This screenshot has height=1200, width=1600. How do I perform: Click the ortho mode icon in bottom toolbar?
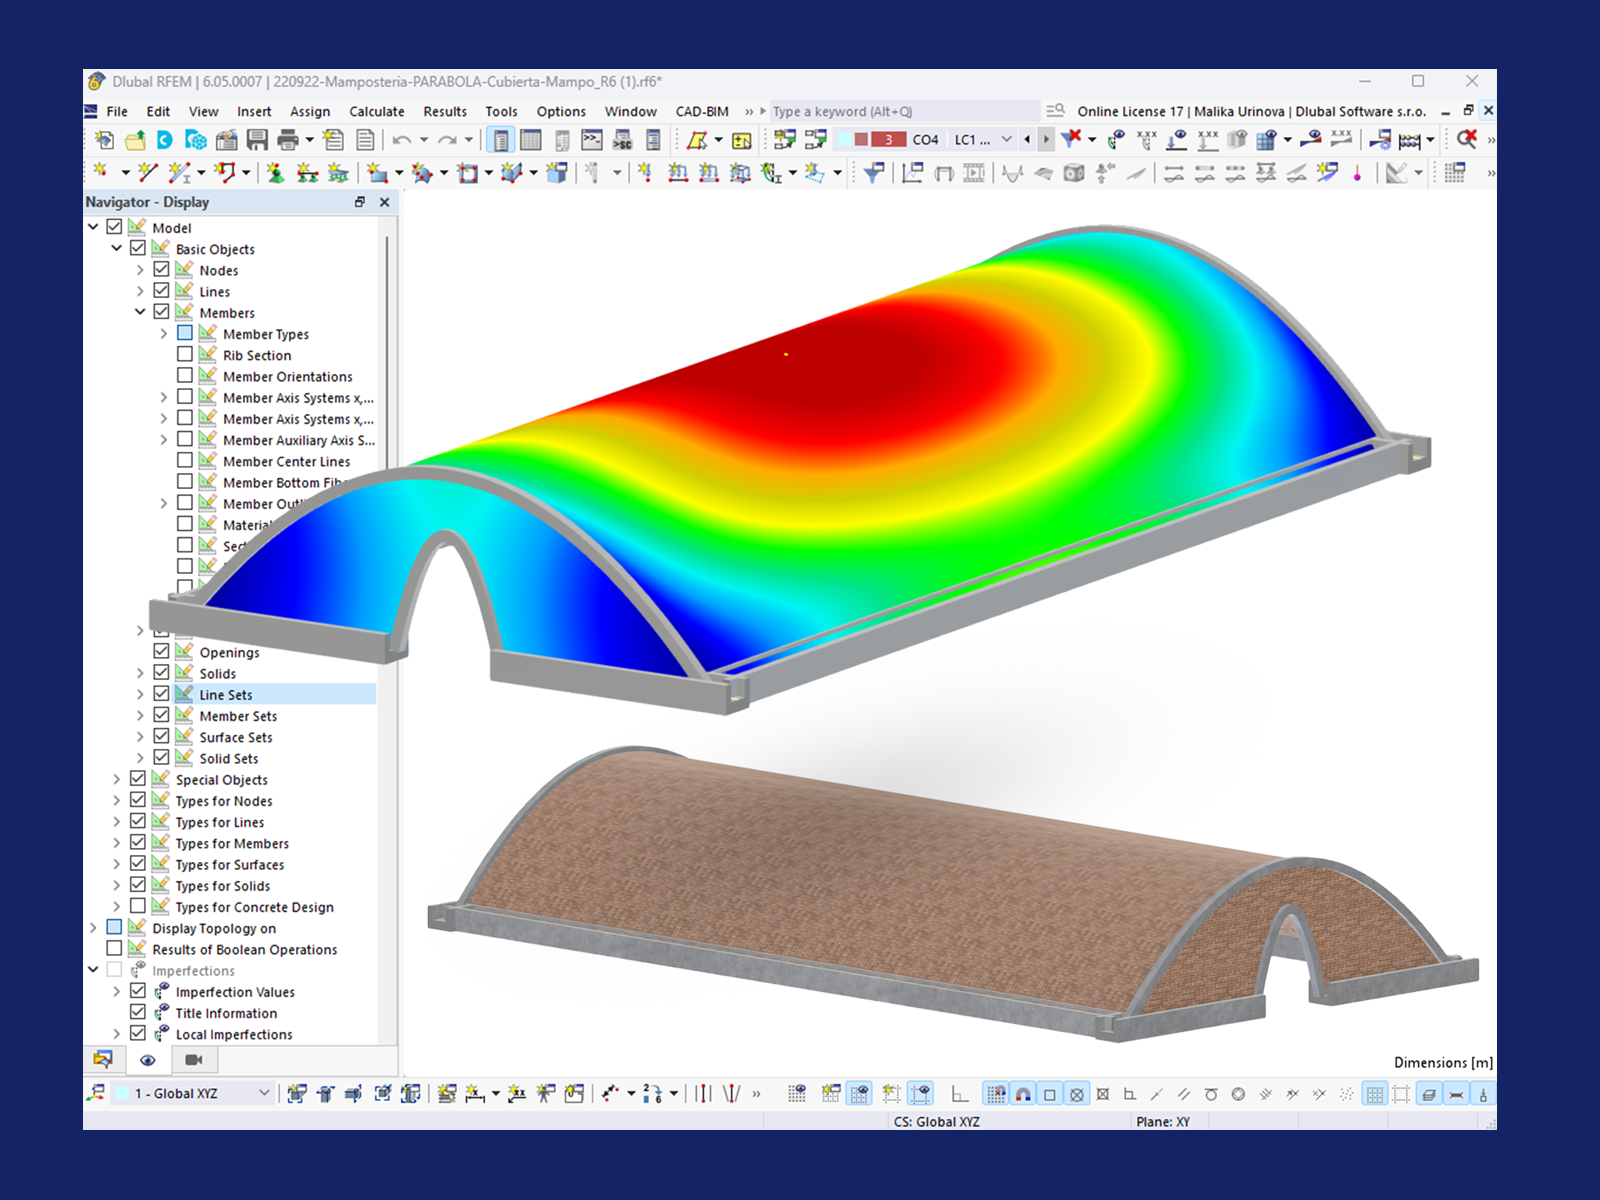coord(960,1094)
